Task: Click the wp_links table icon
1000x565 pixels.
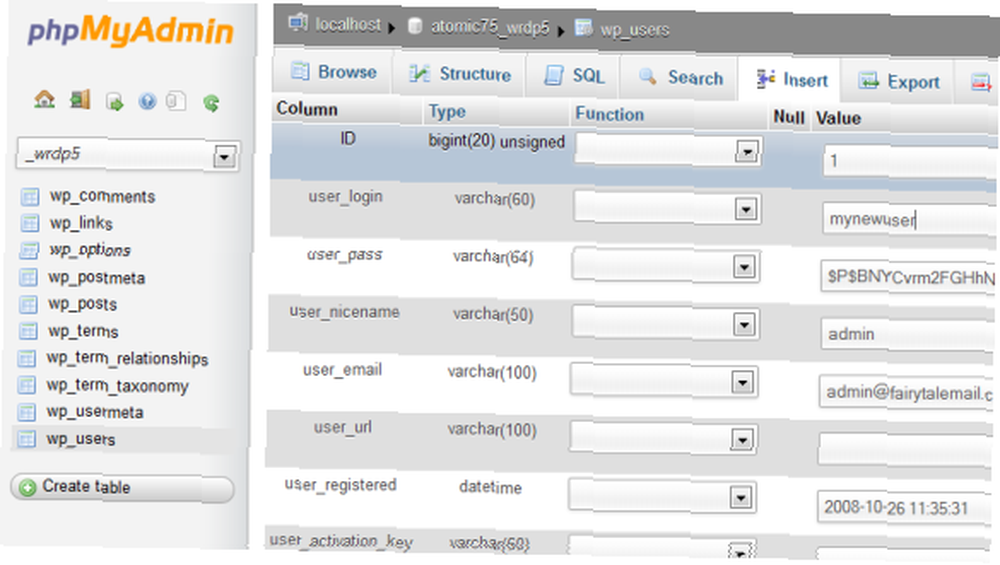Action: pyautogui.click(x=29, y=223)
